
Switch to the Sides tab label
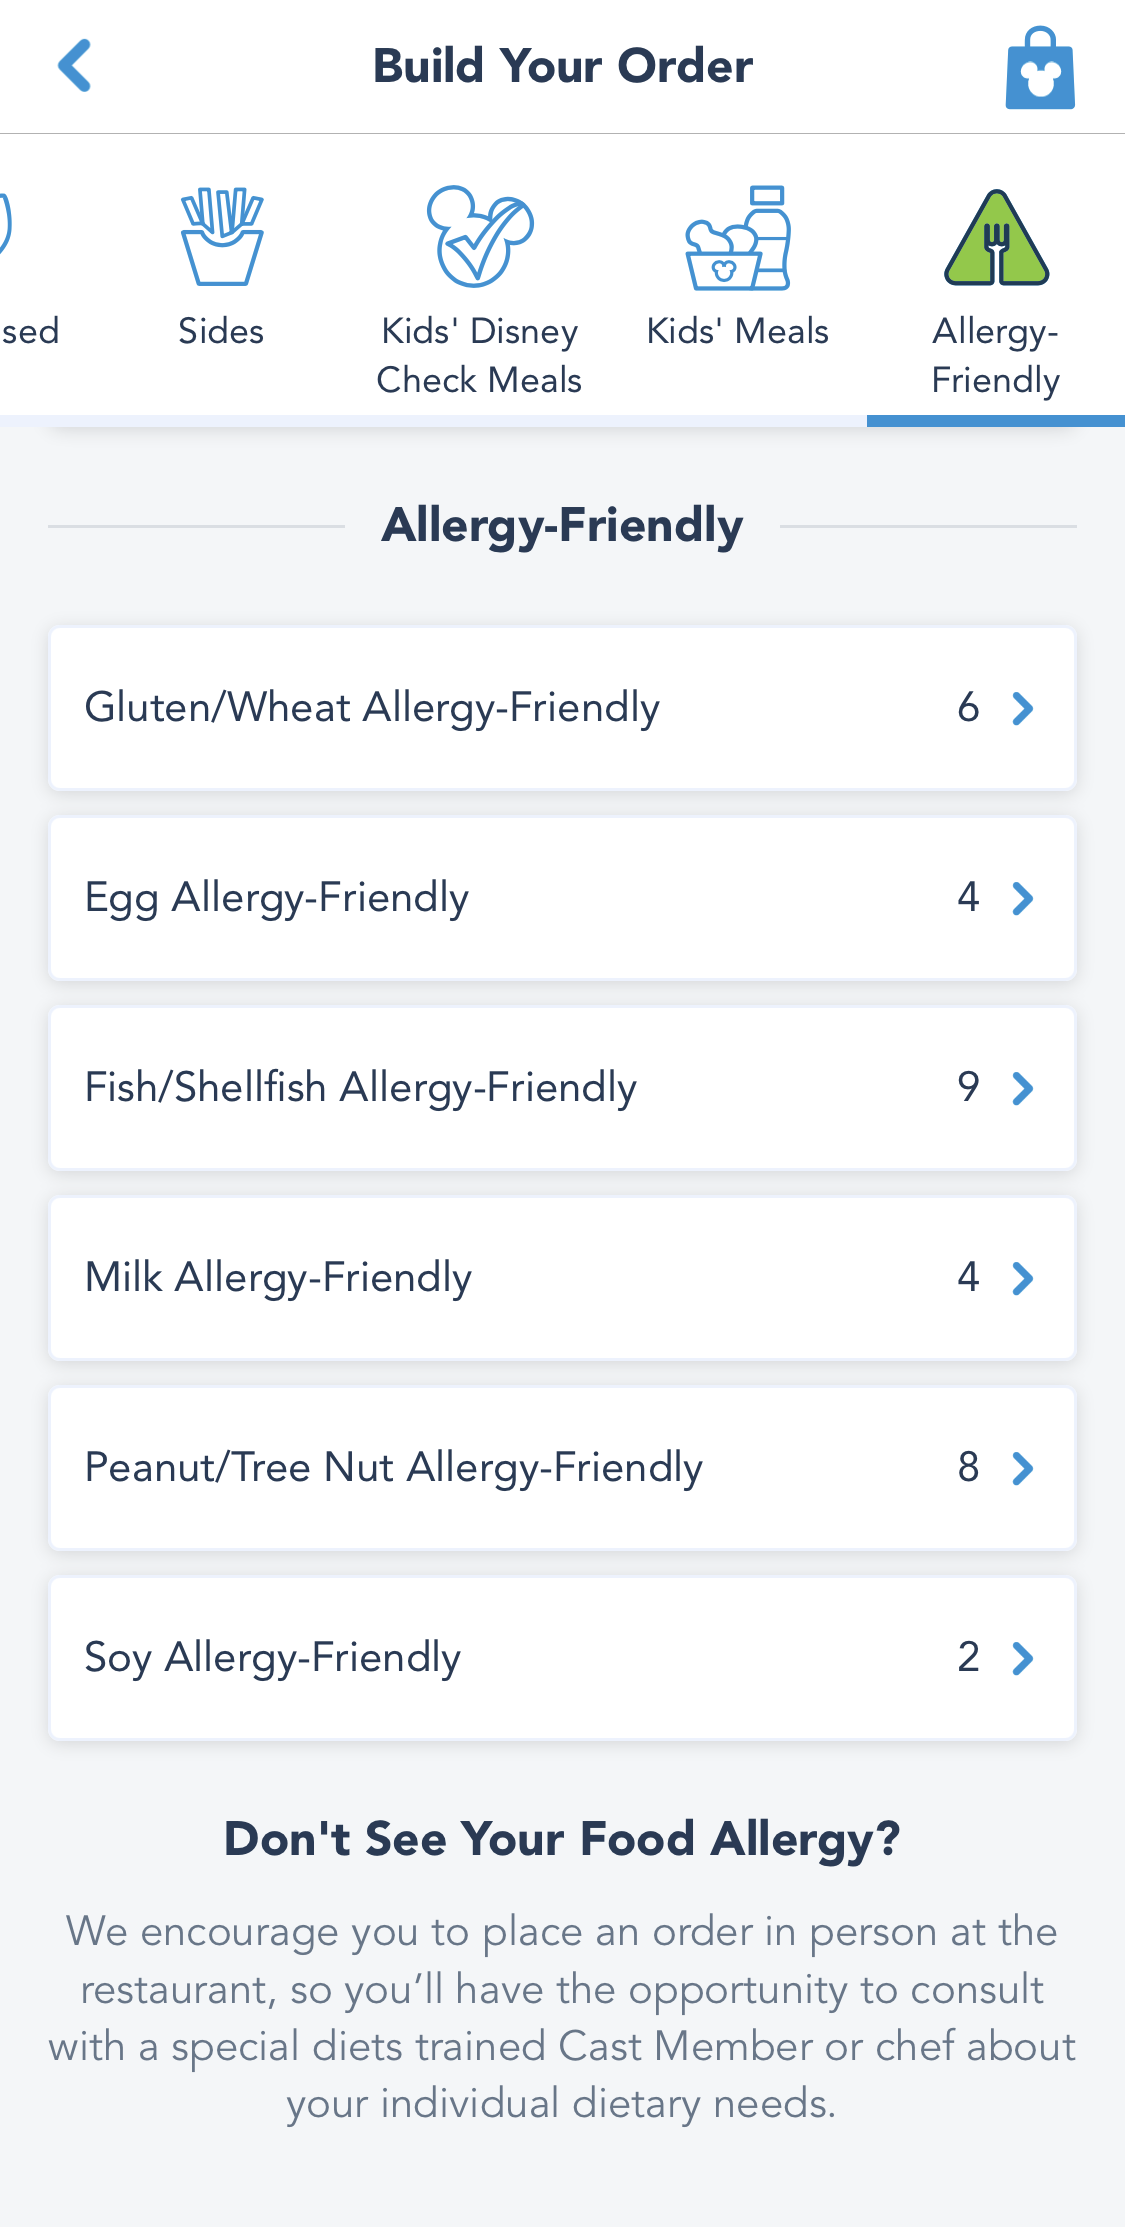pyautogui.click(x=221, y=331)
